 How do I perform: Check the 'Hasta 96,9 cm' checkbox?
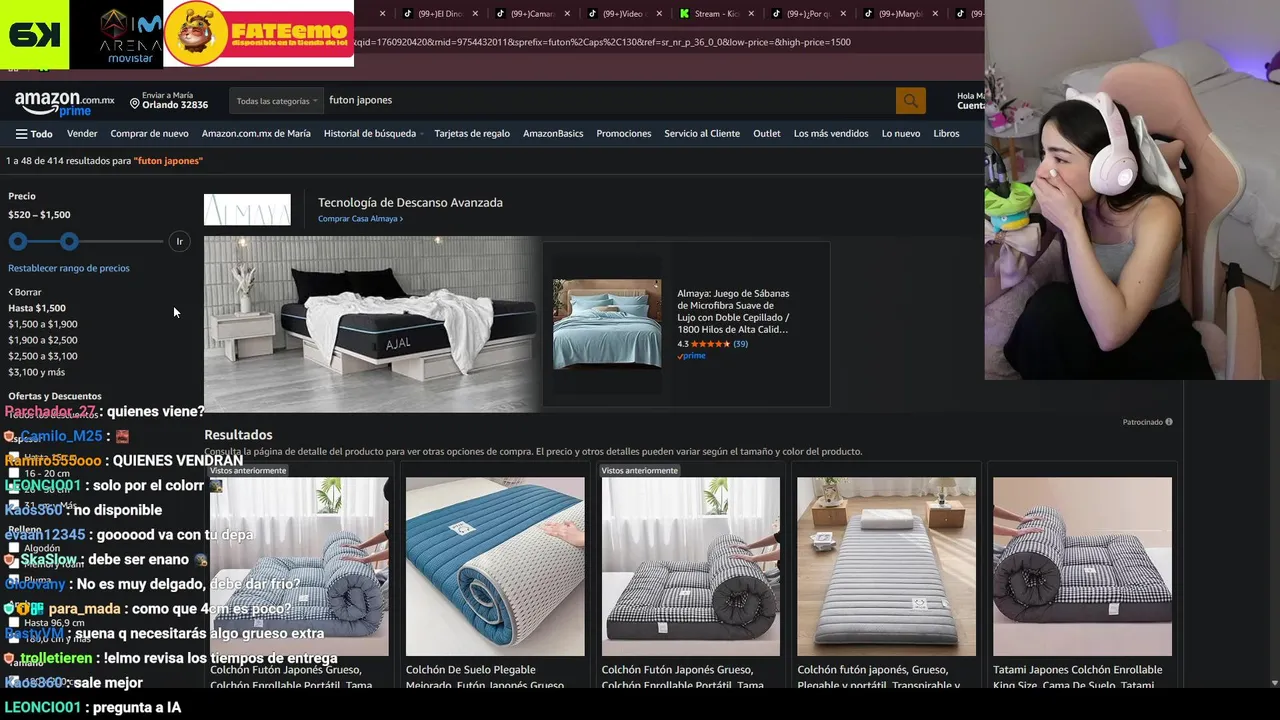[14, 623]
